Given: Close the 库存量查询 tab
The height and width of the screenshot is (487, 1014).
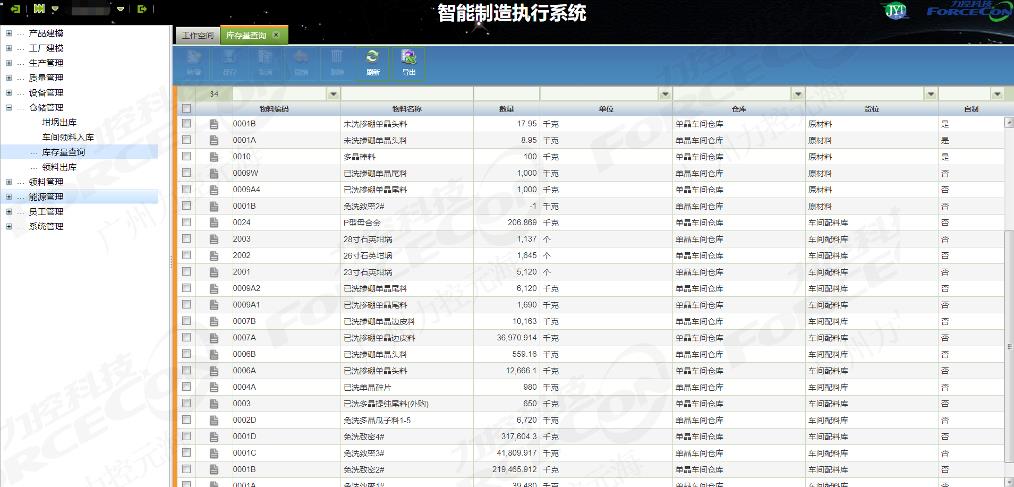Looking at the screenshot, I should tap(276, 35).
